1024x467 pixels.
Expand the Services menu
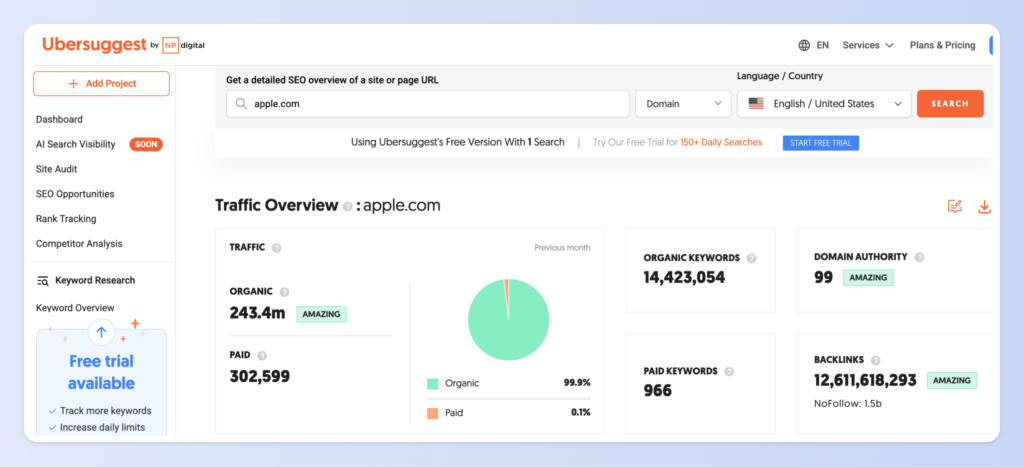[x=867, y=45]
